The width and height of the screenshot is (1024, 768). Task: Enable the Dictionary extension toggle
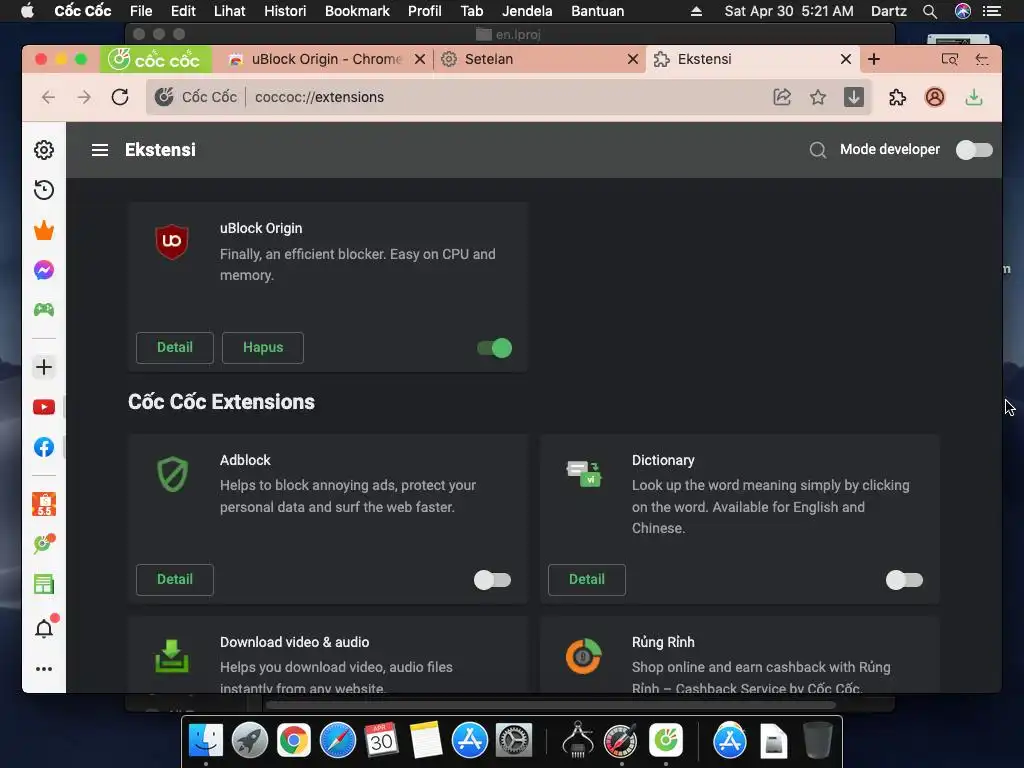[904, 580]
